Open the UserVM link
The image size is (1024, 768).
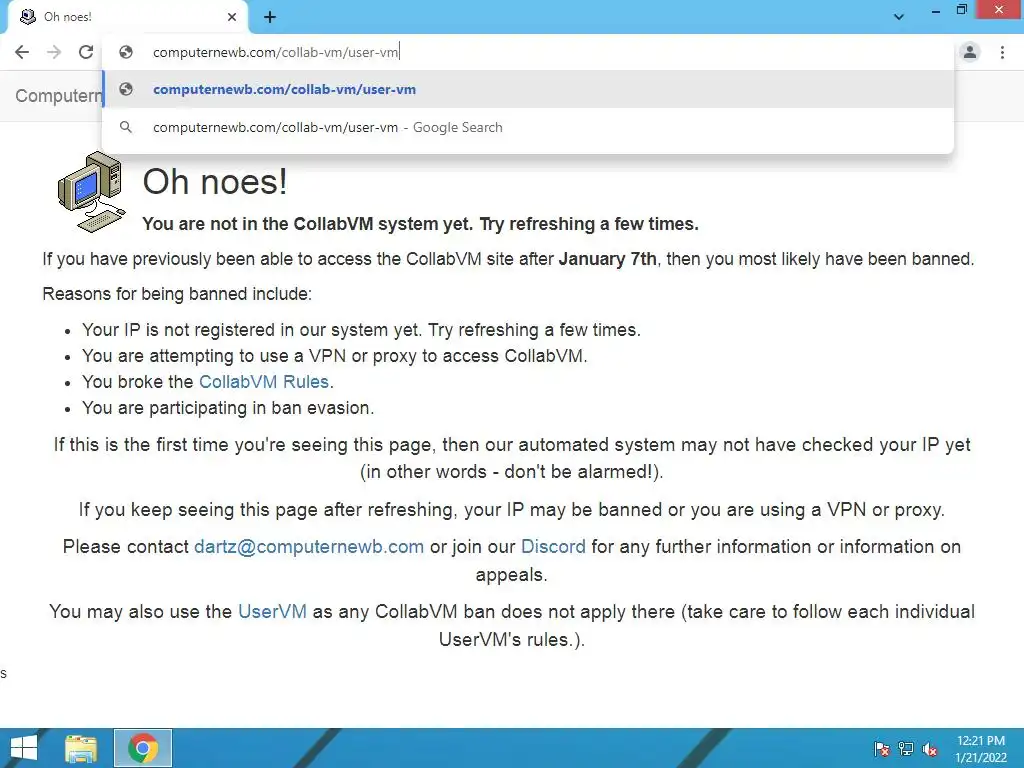coord(272,611)
